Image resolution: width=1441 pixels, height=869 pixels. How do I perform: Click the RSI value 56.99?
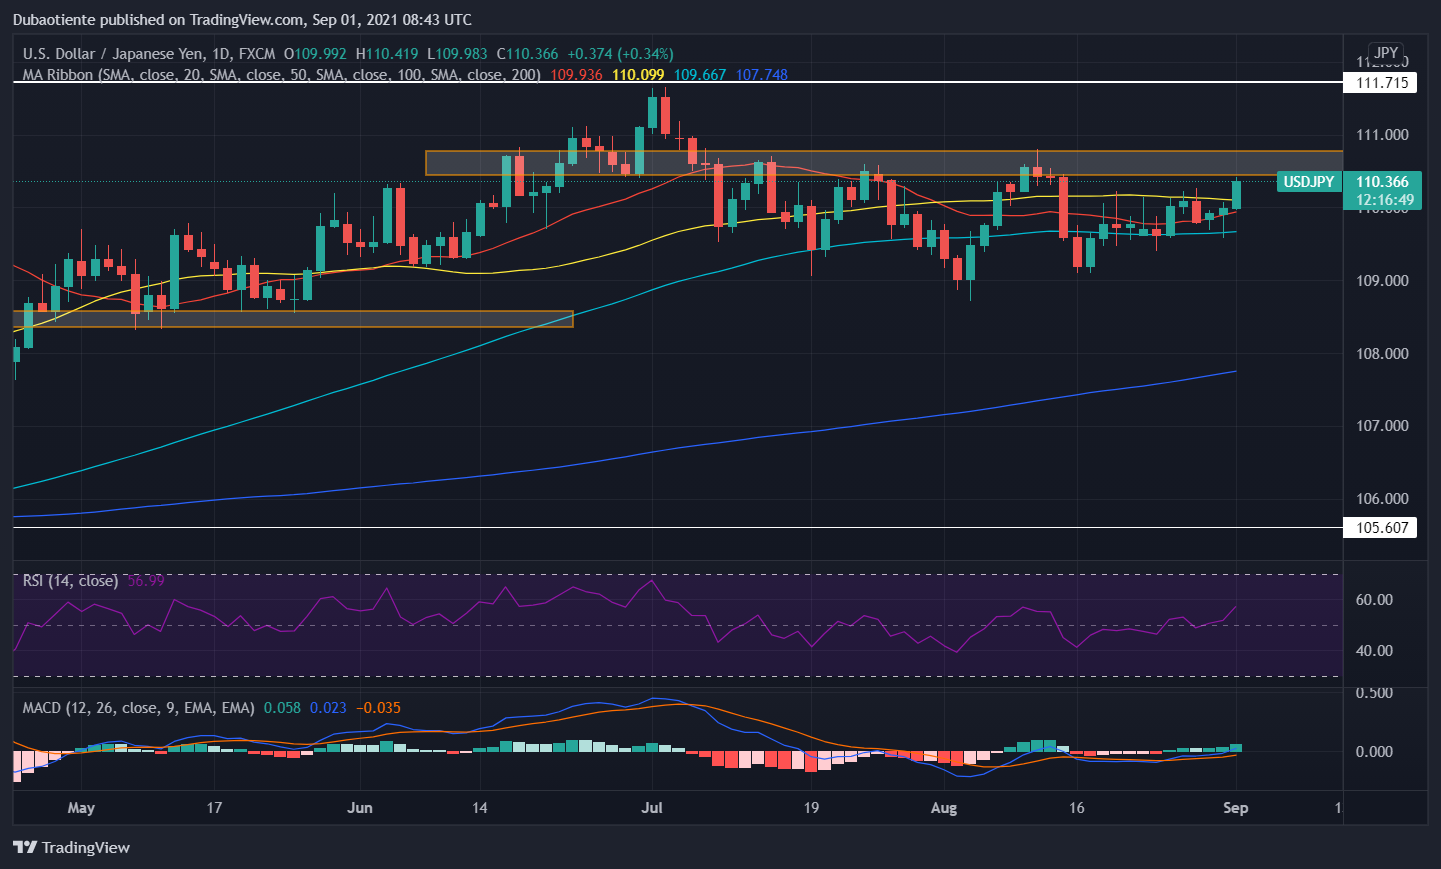[x=146, y=581]
